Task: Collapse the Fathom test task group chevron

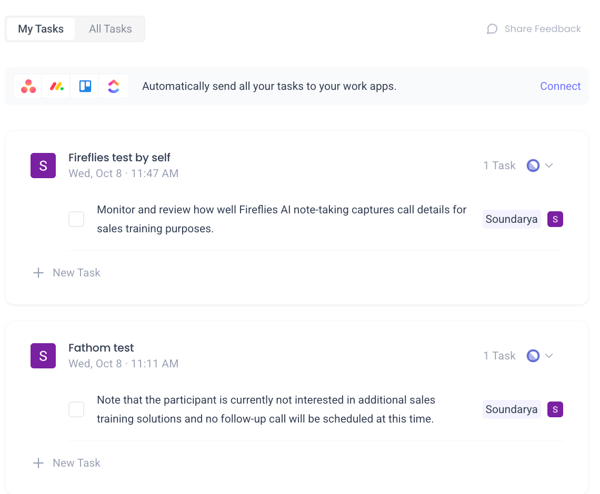Action: click(x=549, y=356)
